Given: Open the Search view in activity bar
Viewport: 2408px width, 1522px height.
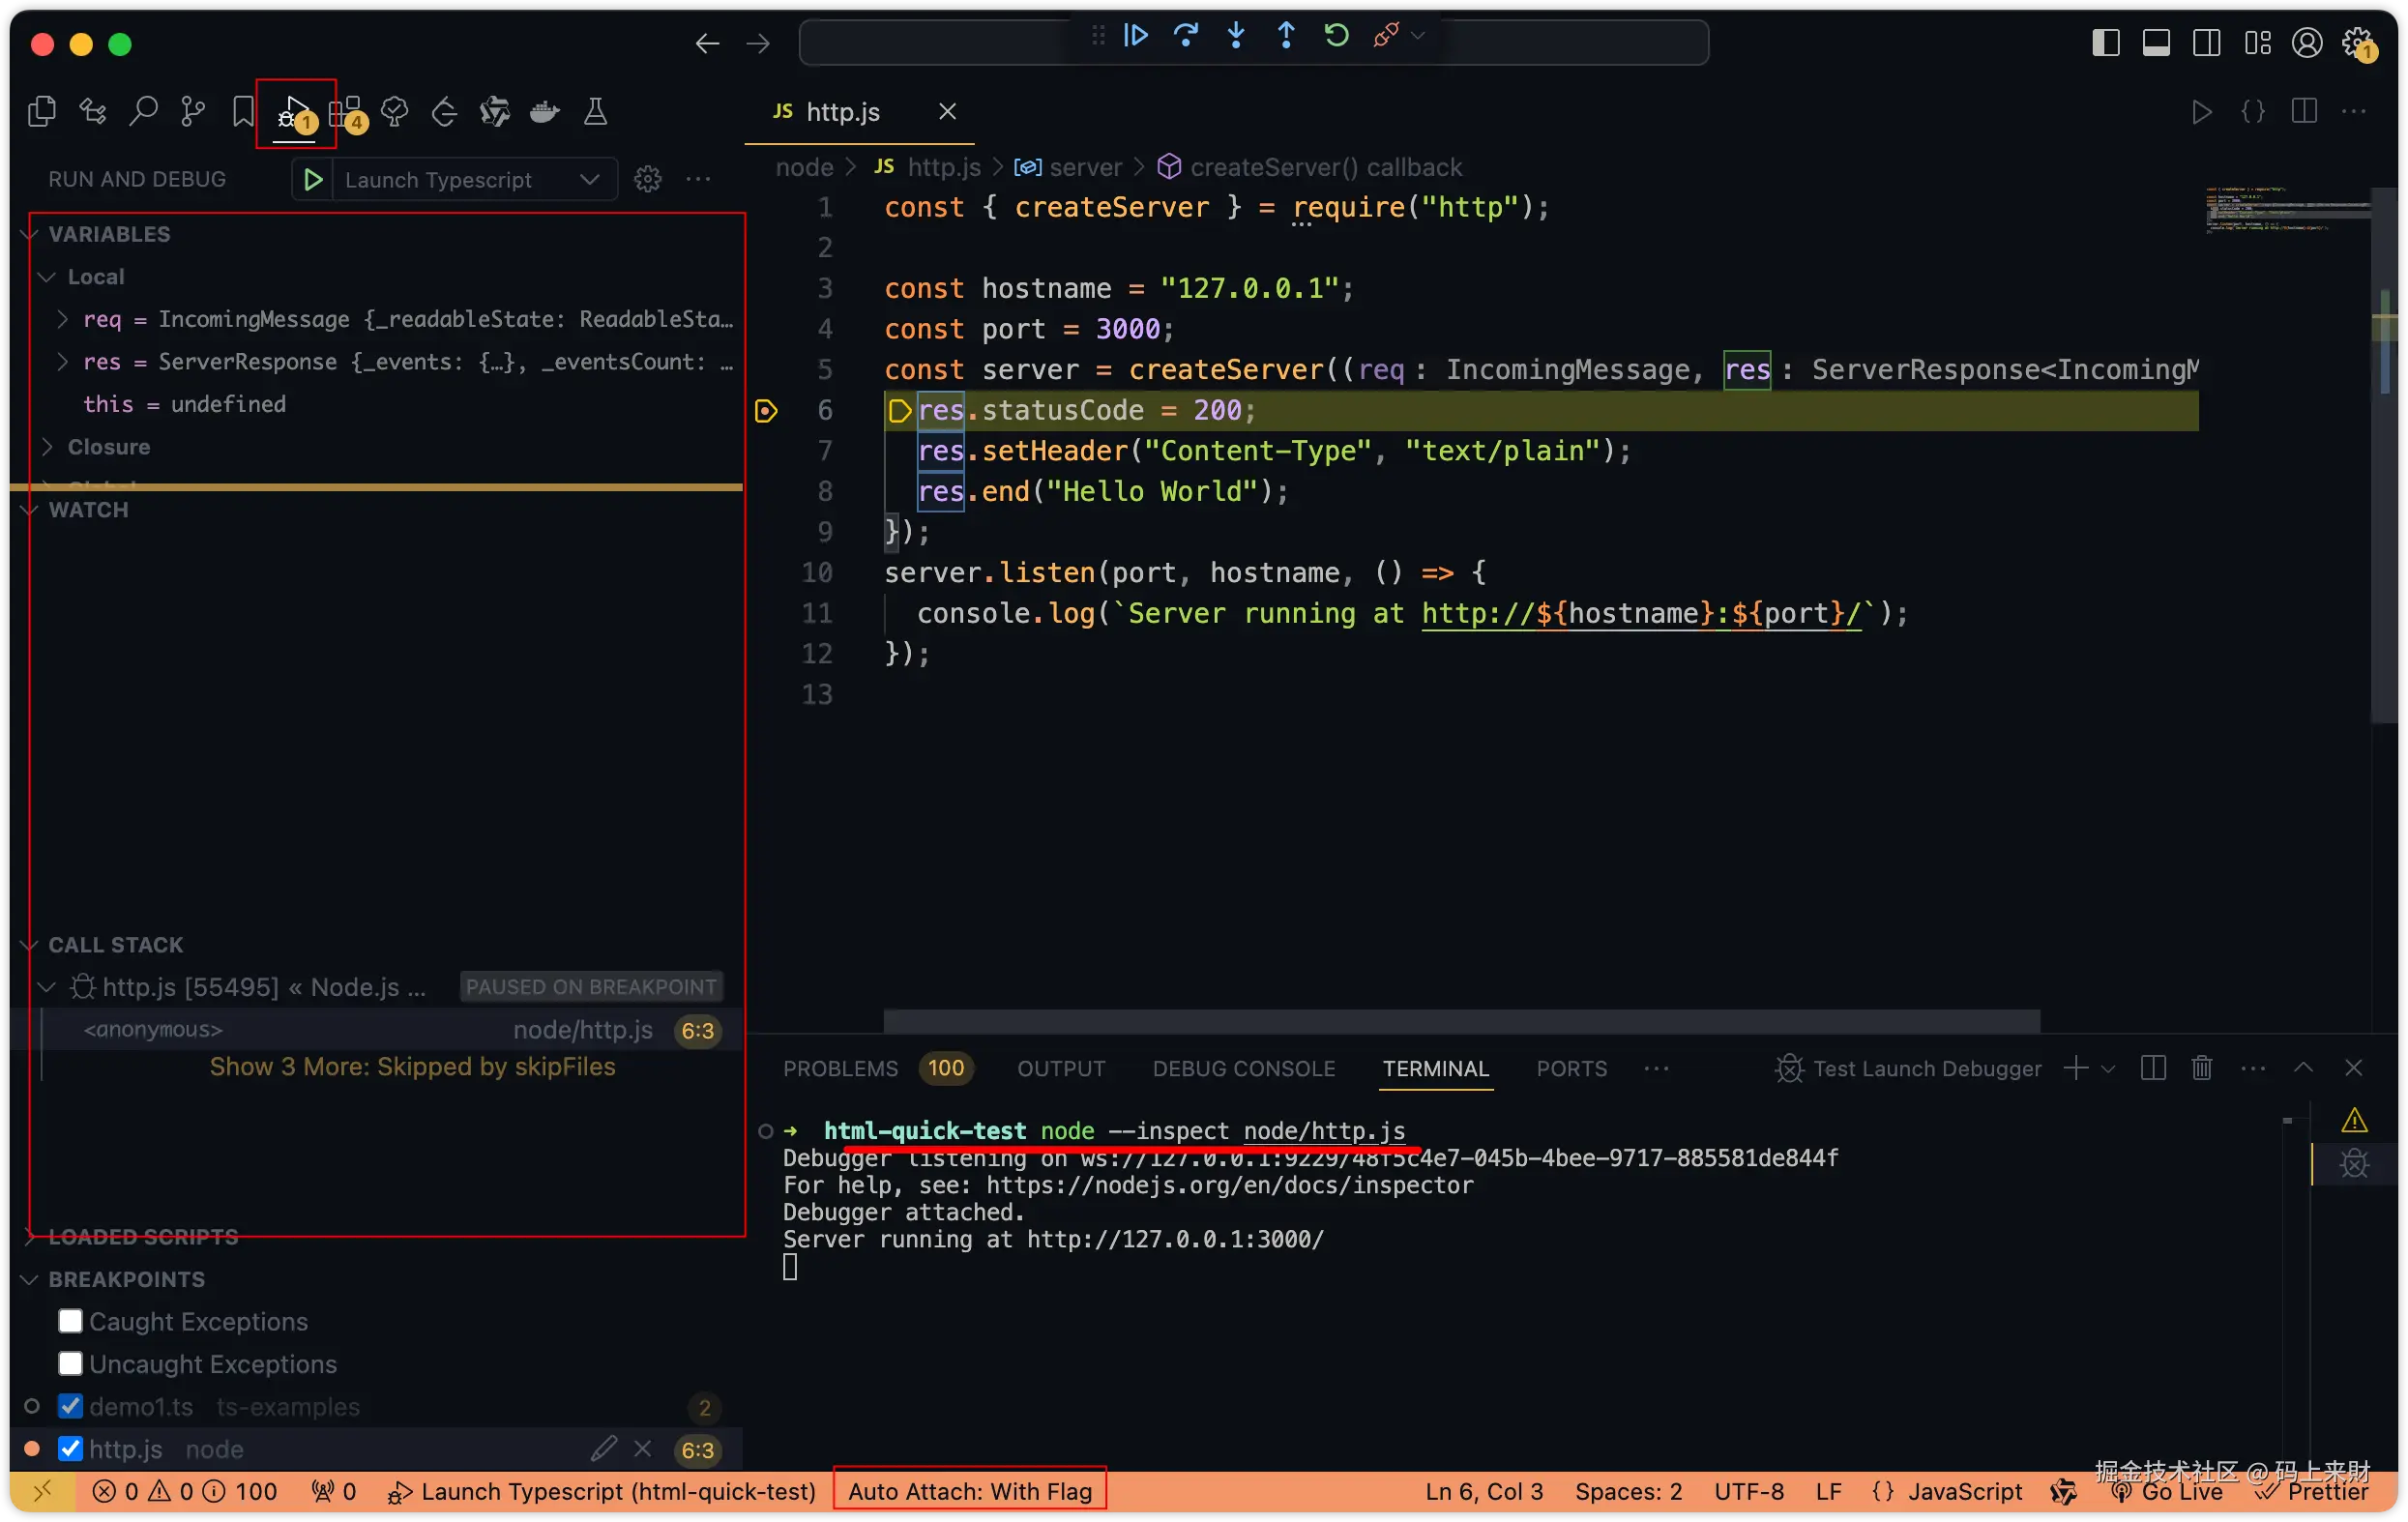Looking at the screenshot, I should tap(143, 111).
